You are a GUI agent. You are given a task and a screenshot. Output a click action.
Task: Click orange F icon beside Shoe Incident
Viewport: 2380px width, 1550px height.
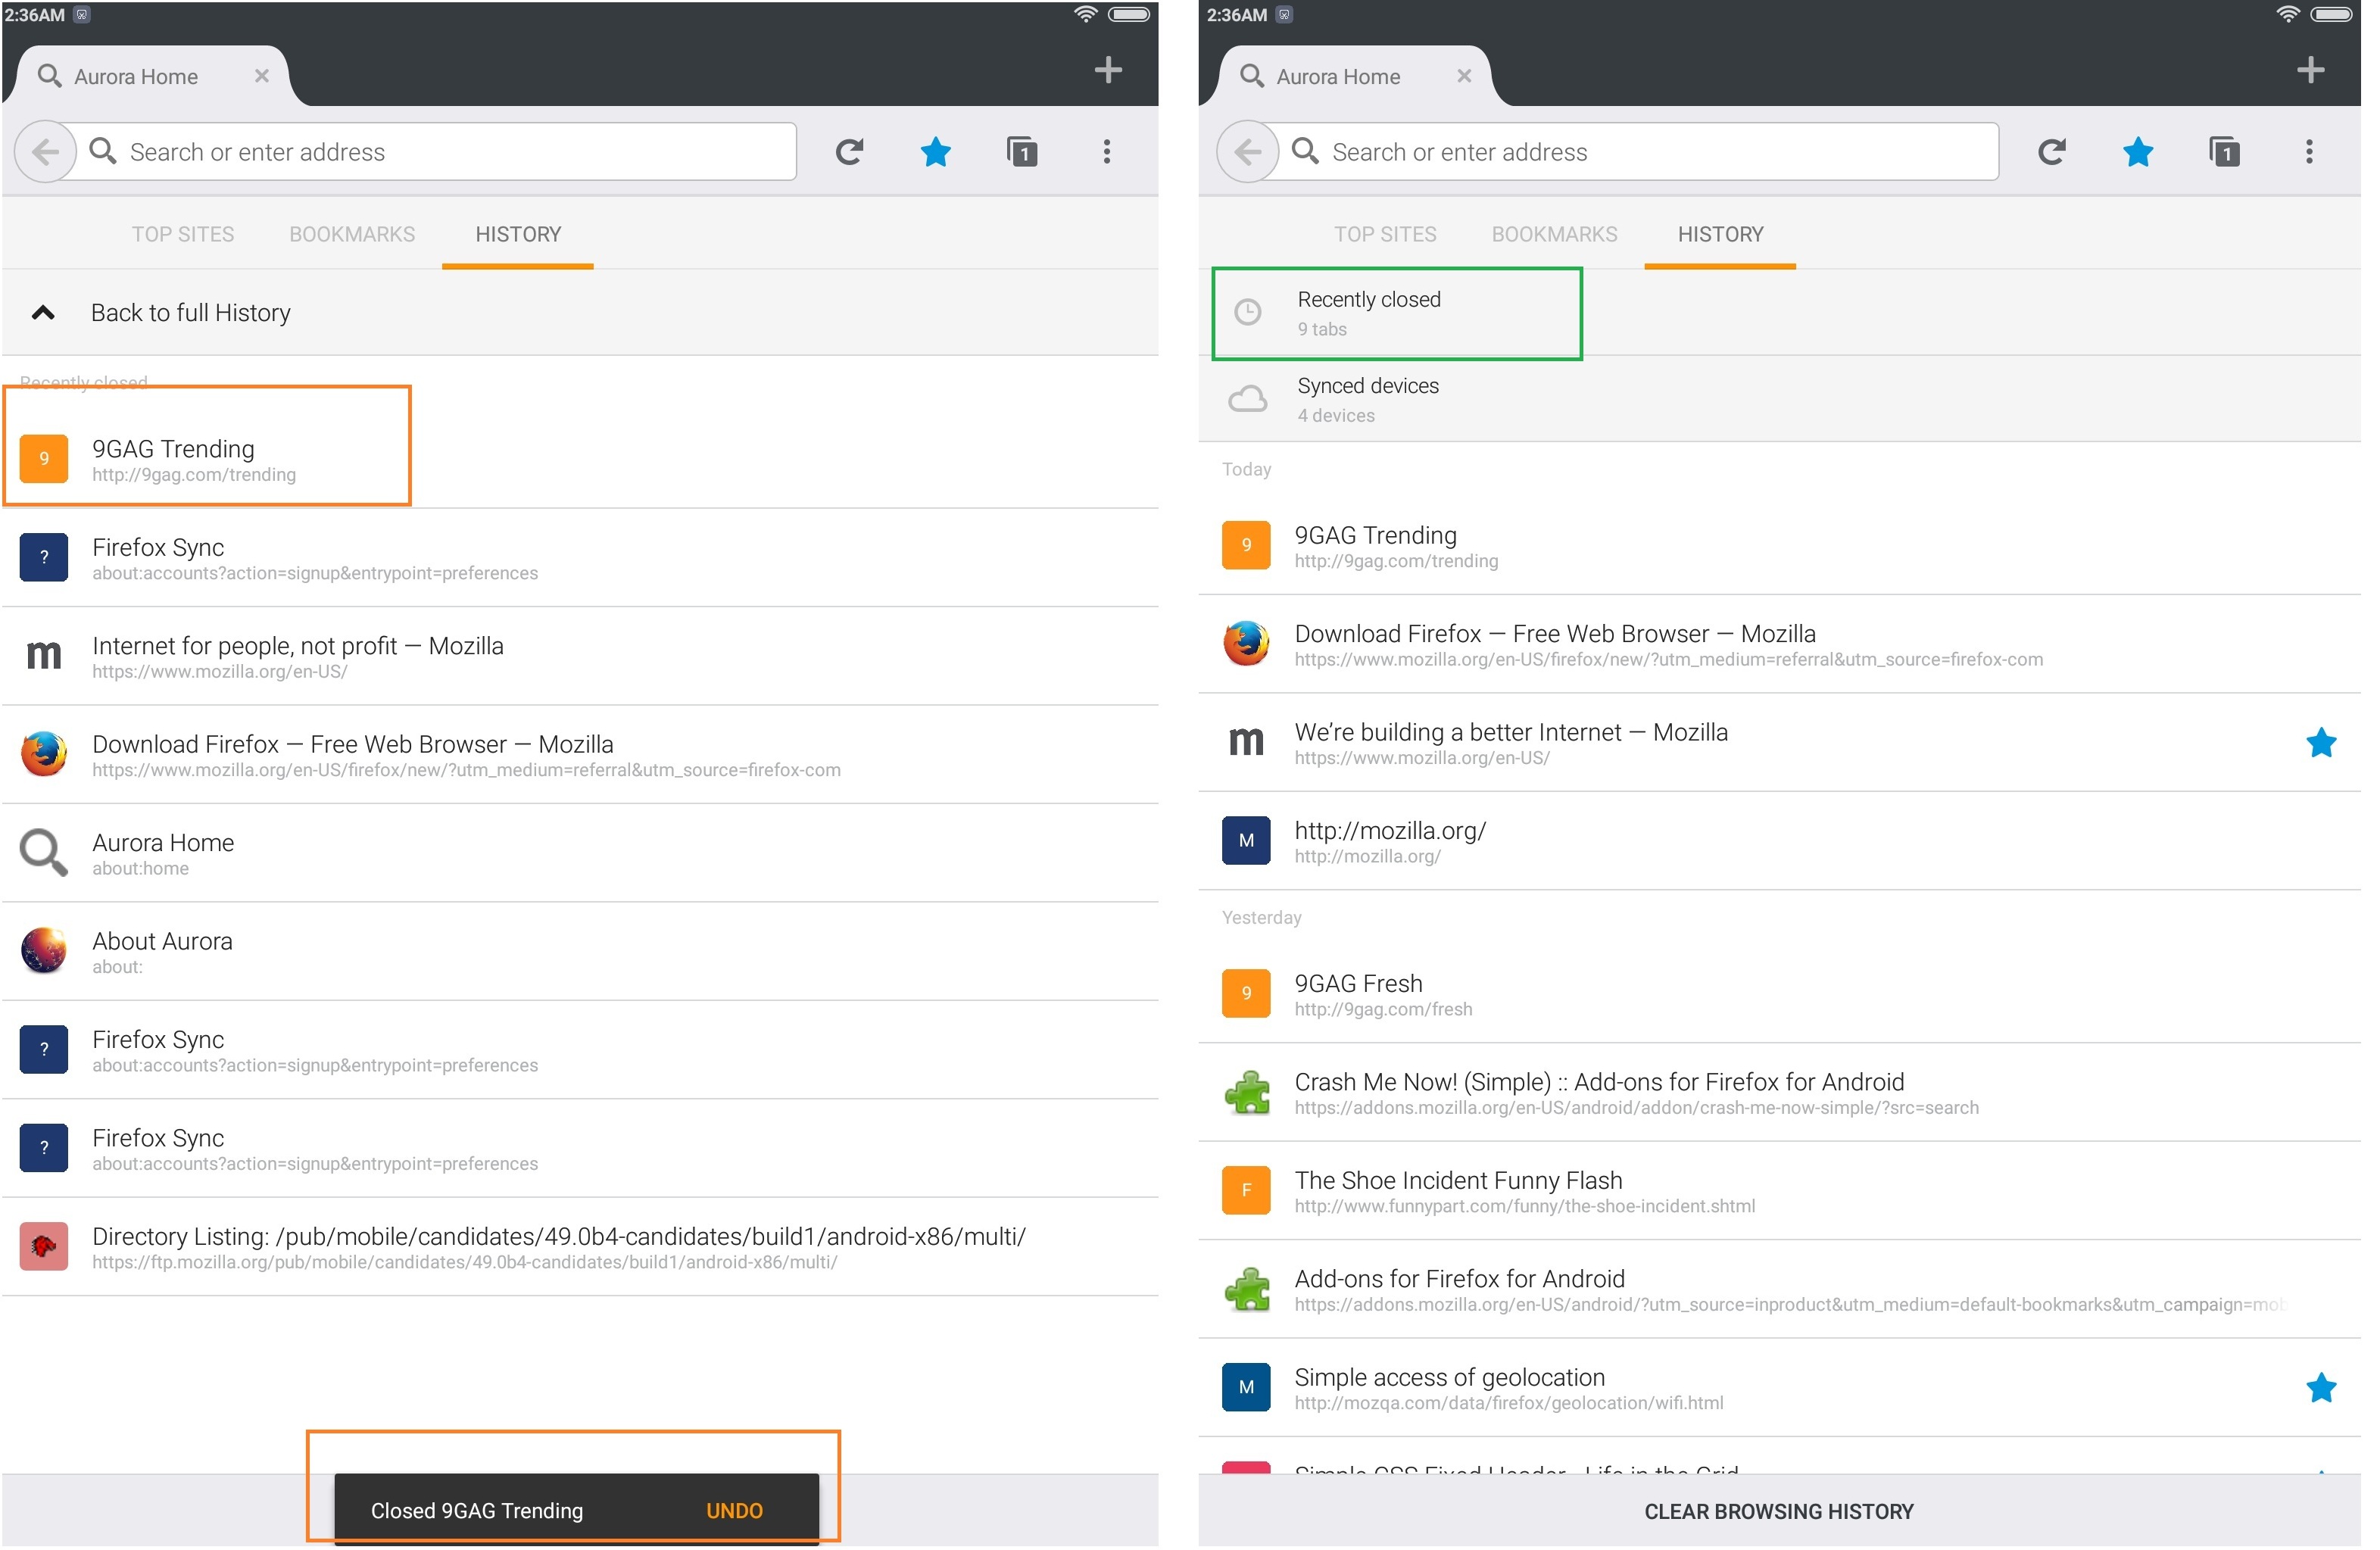click(x=1246, y=1191)
